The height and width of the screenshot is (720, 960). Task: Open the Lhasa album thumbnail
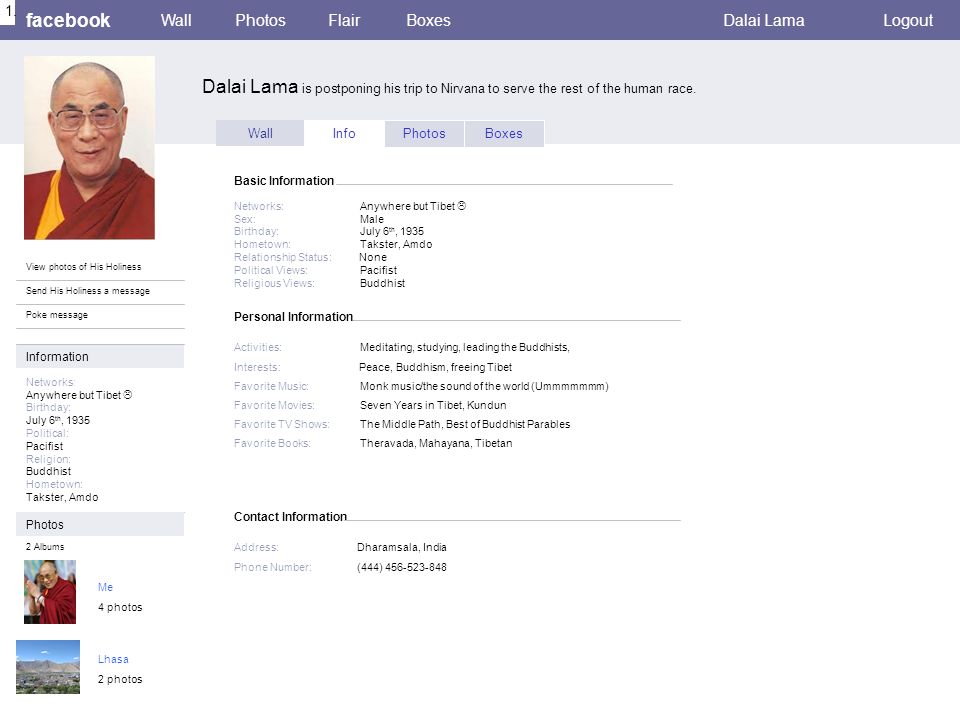click(48, 667)
